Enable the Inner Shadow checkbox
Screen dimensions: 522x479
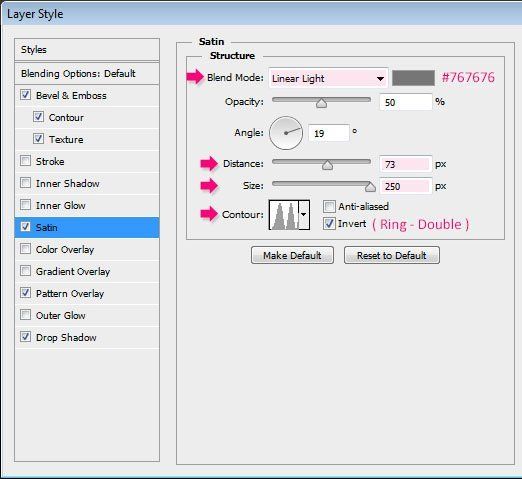(26, 183)
